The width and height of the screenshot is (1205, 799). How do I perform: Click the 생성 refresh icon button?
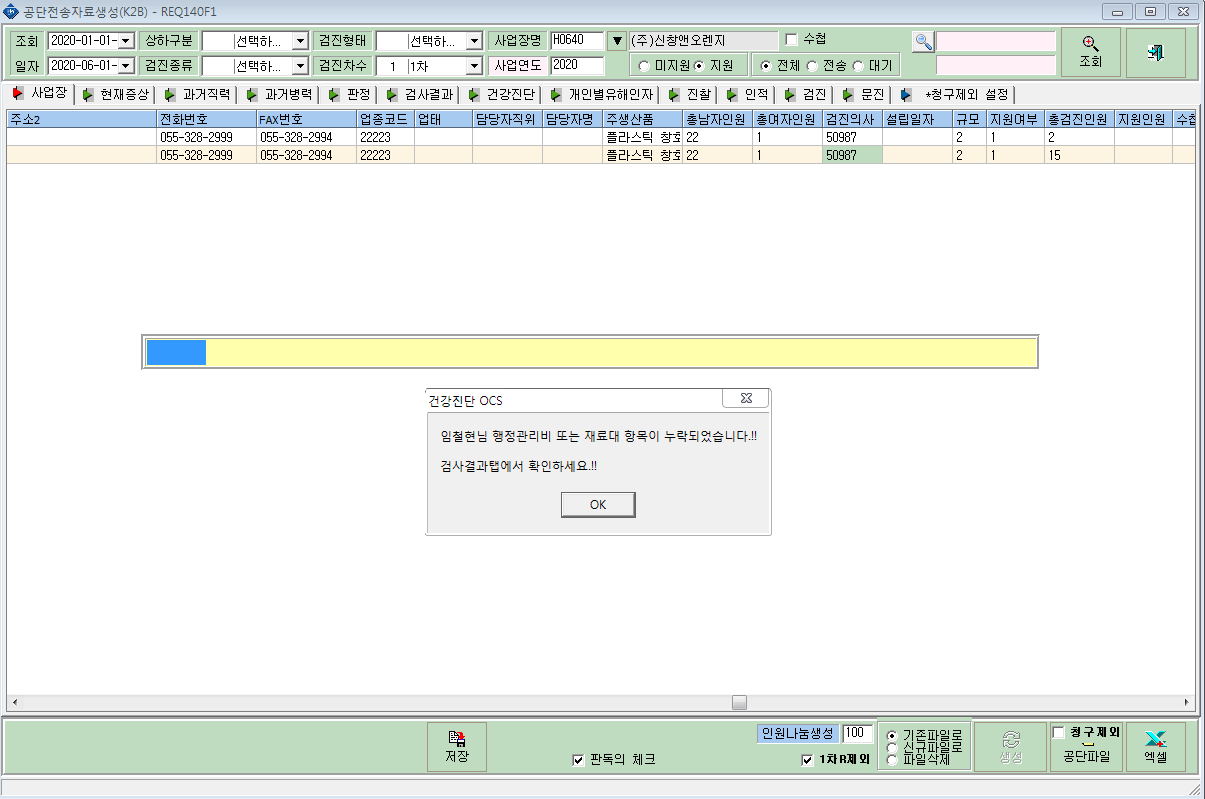click(x=1010, y=746)
